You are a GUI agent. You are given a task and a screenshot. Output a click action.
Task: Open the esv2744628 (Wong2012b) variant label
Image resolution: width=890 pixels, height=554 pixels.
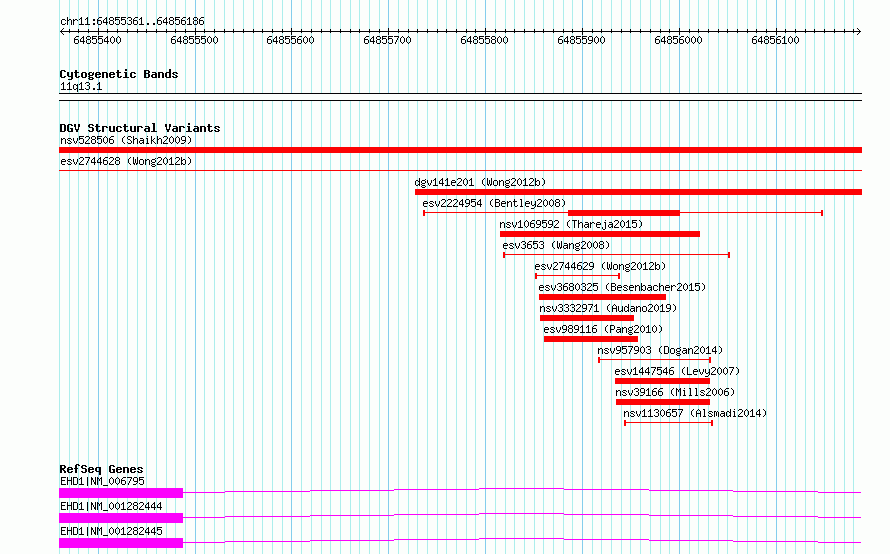pos(126,161)
